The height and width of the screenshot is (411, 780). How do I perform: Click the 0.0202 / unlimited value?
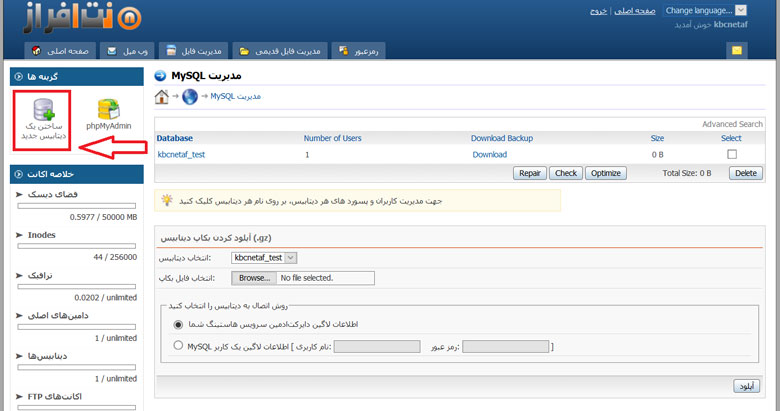coord(105,298)
